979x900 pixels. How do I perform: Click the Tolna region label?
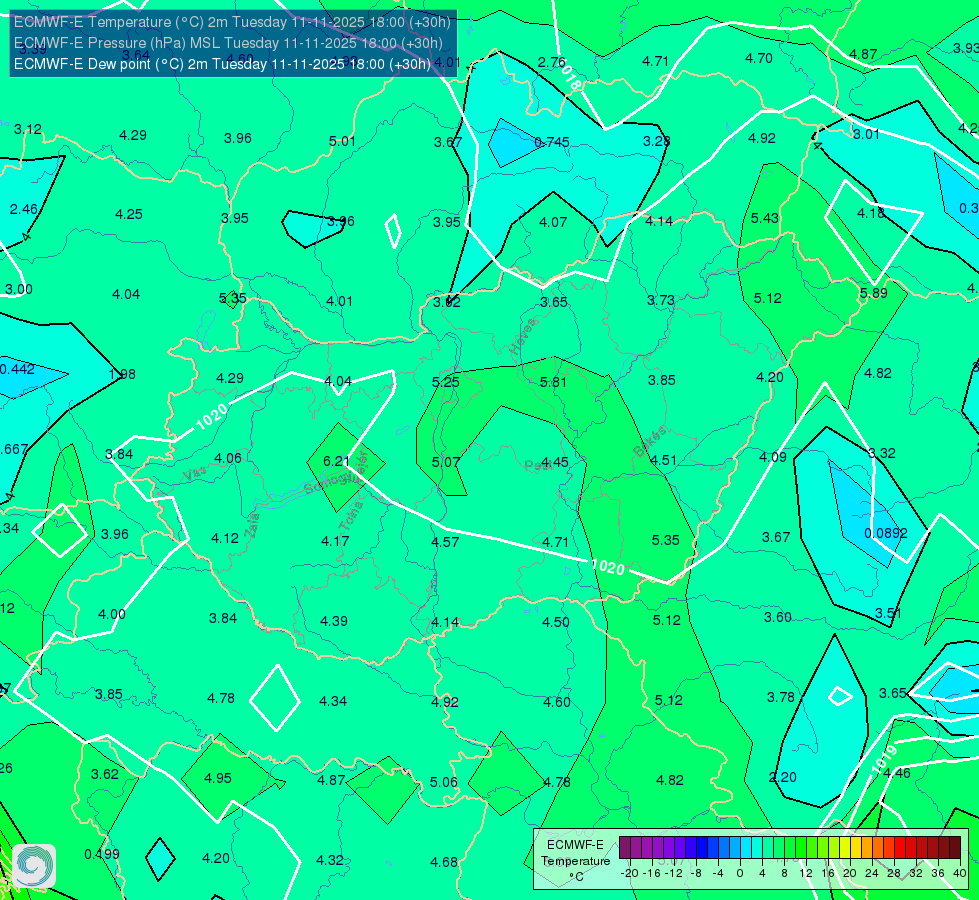tap(352, 515)
